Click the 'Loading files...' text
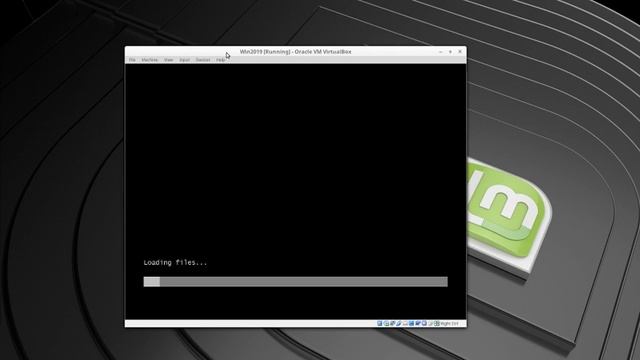The image size is (640, 360). point(175,262)
